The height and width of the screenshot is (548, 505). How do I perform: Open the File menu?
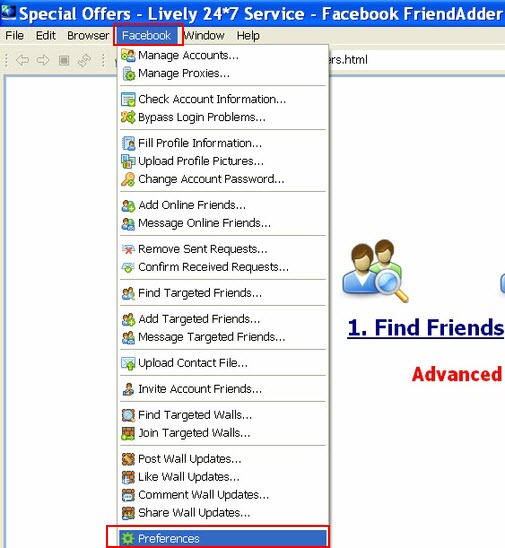coord(15,35)
